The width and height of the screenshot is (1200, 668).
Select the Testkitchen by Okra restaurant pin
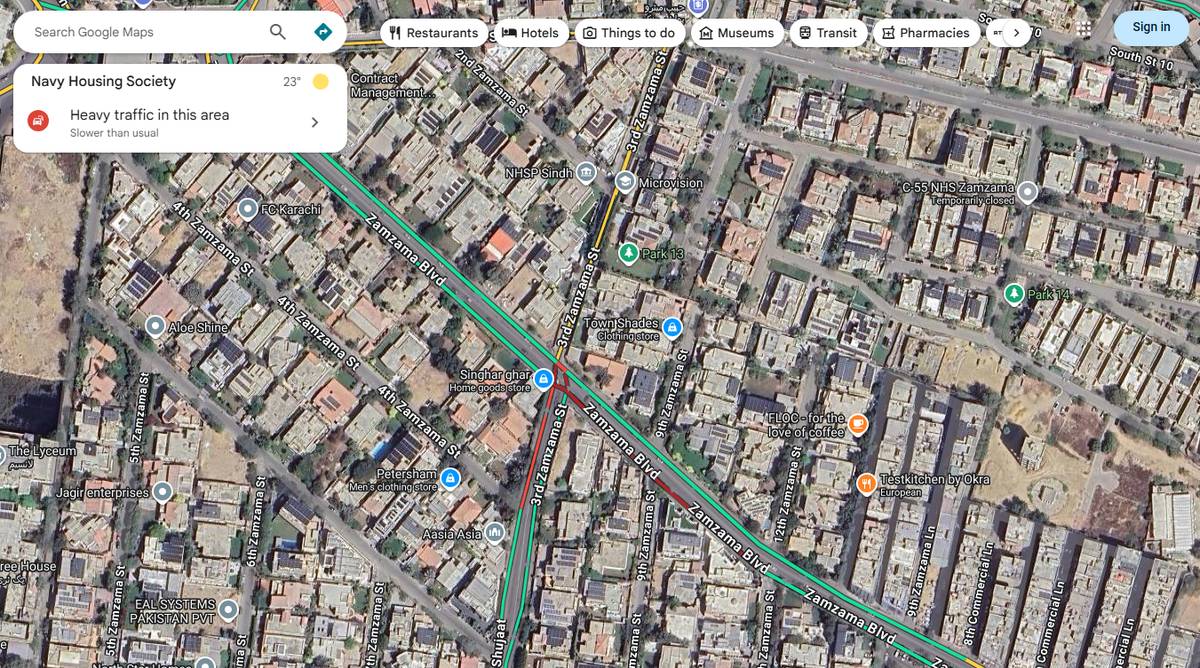click(867, 484)
